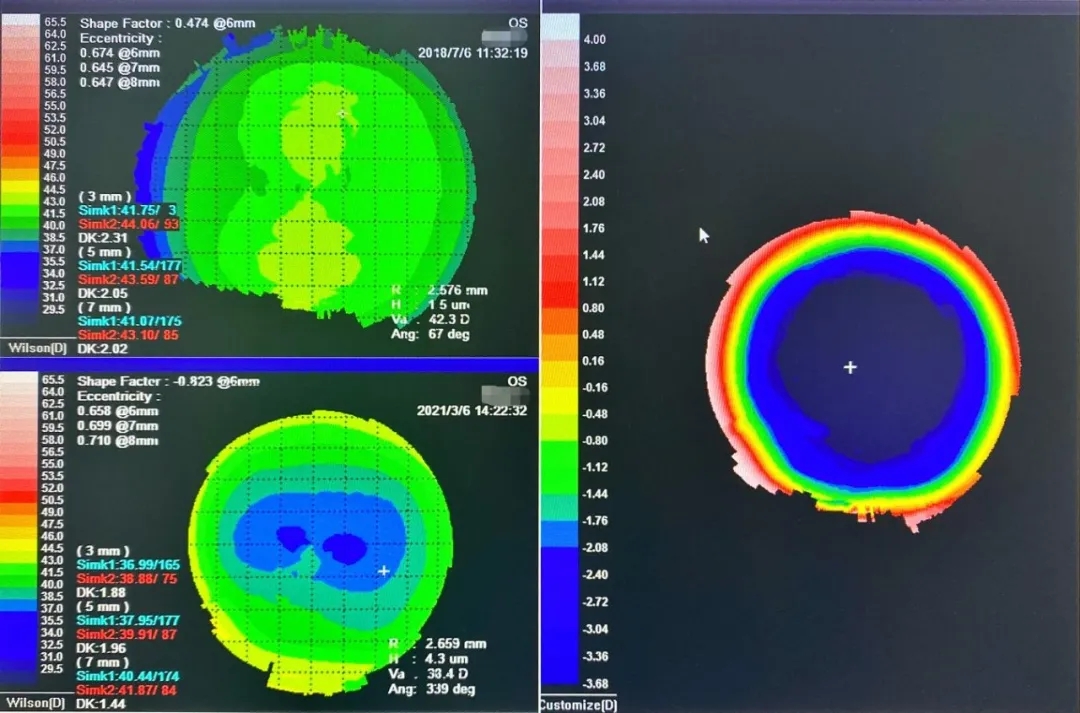Click the height value 4.3 um
This screenshot has height=713, width=1080.
446,659
